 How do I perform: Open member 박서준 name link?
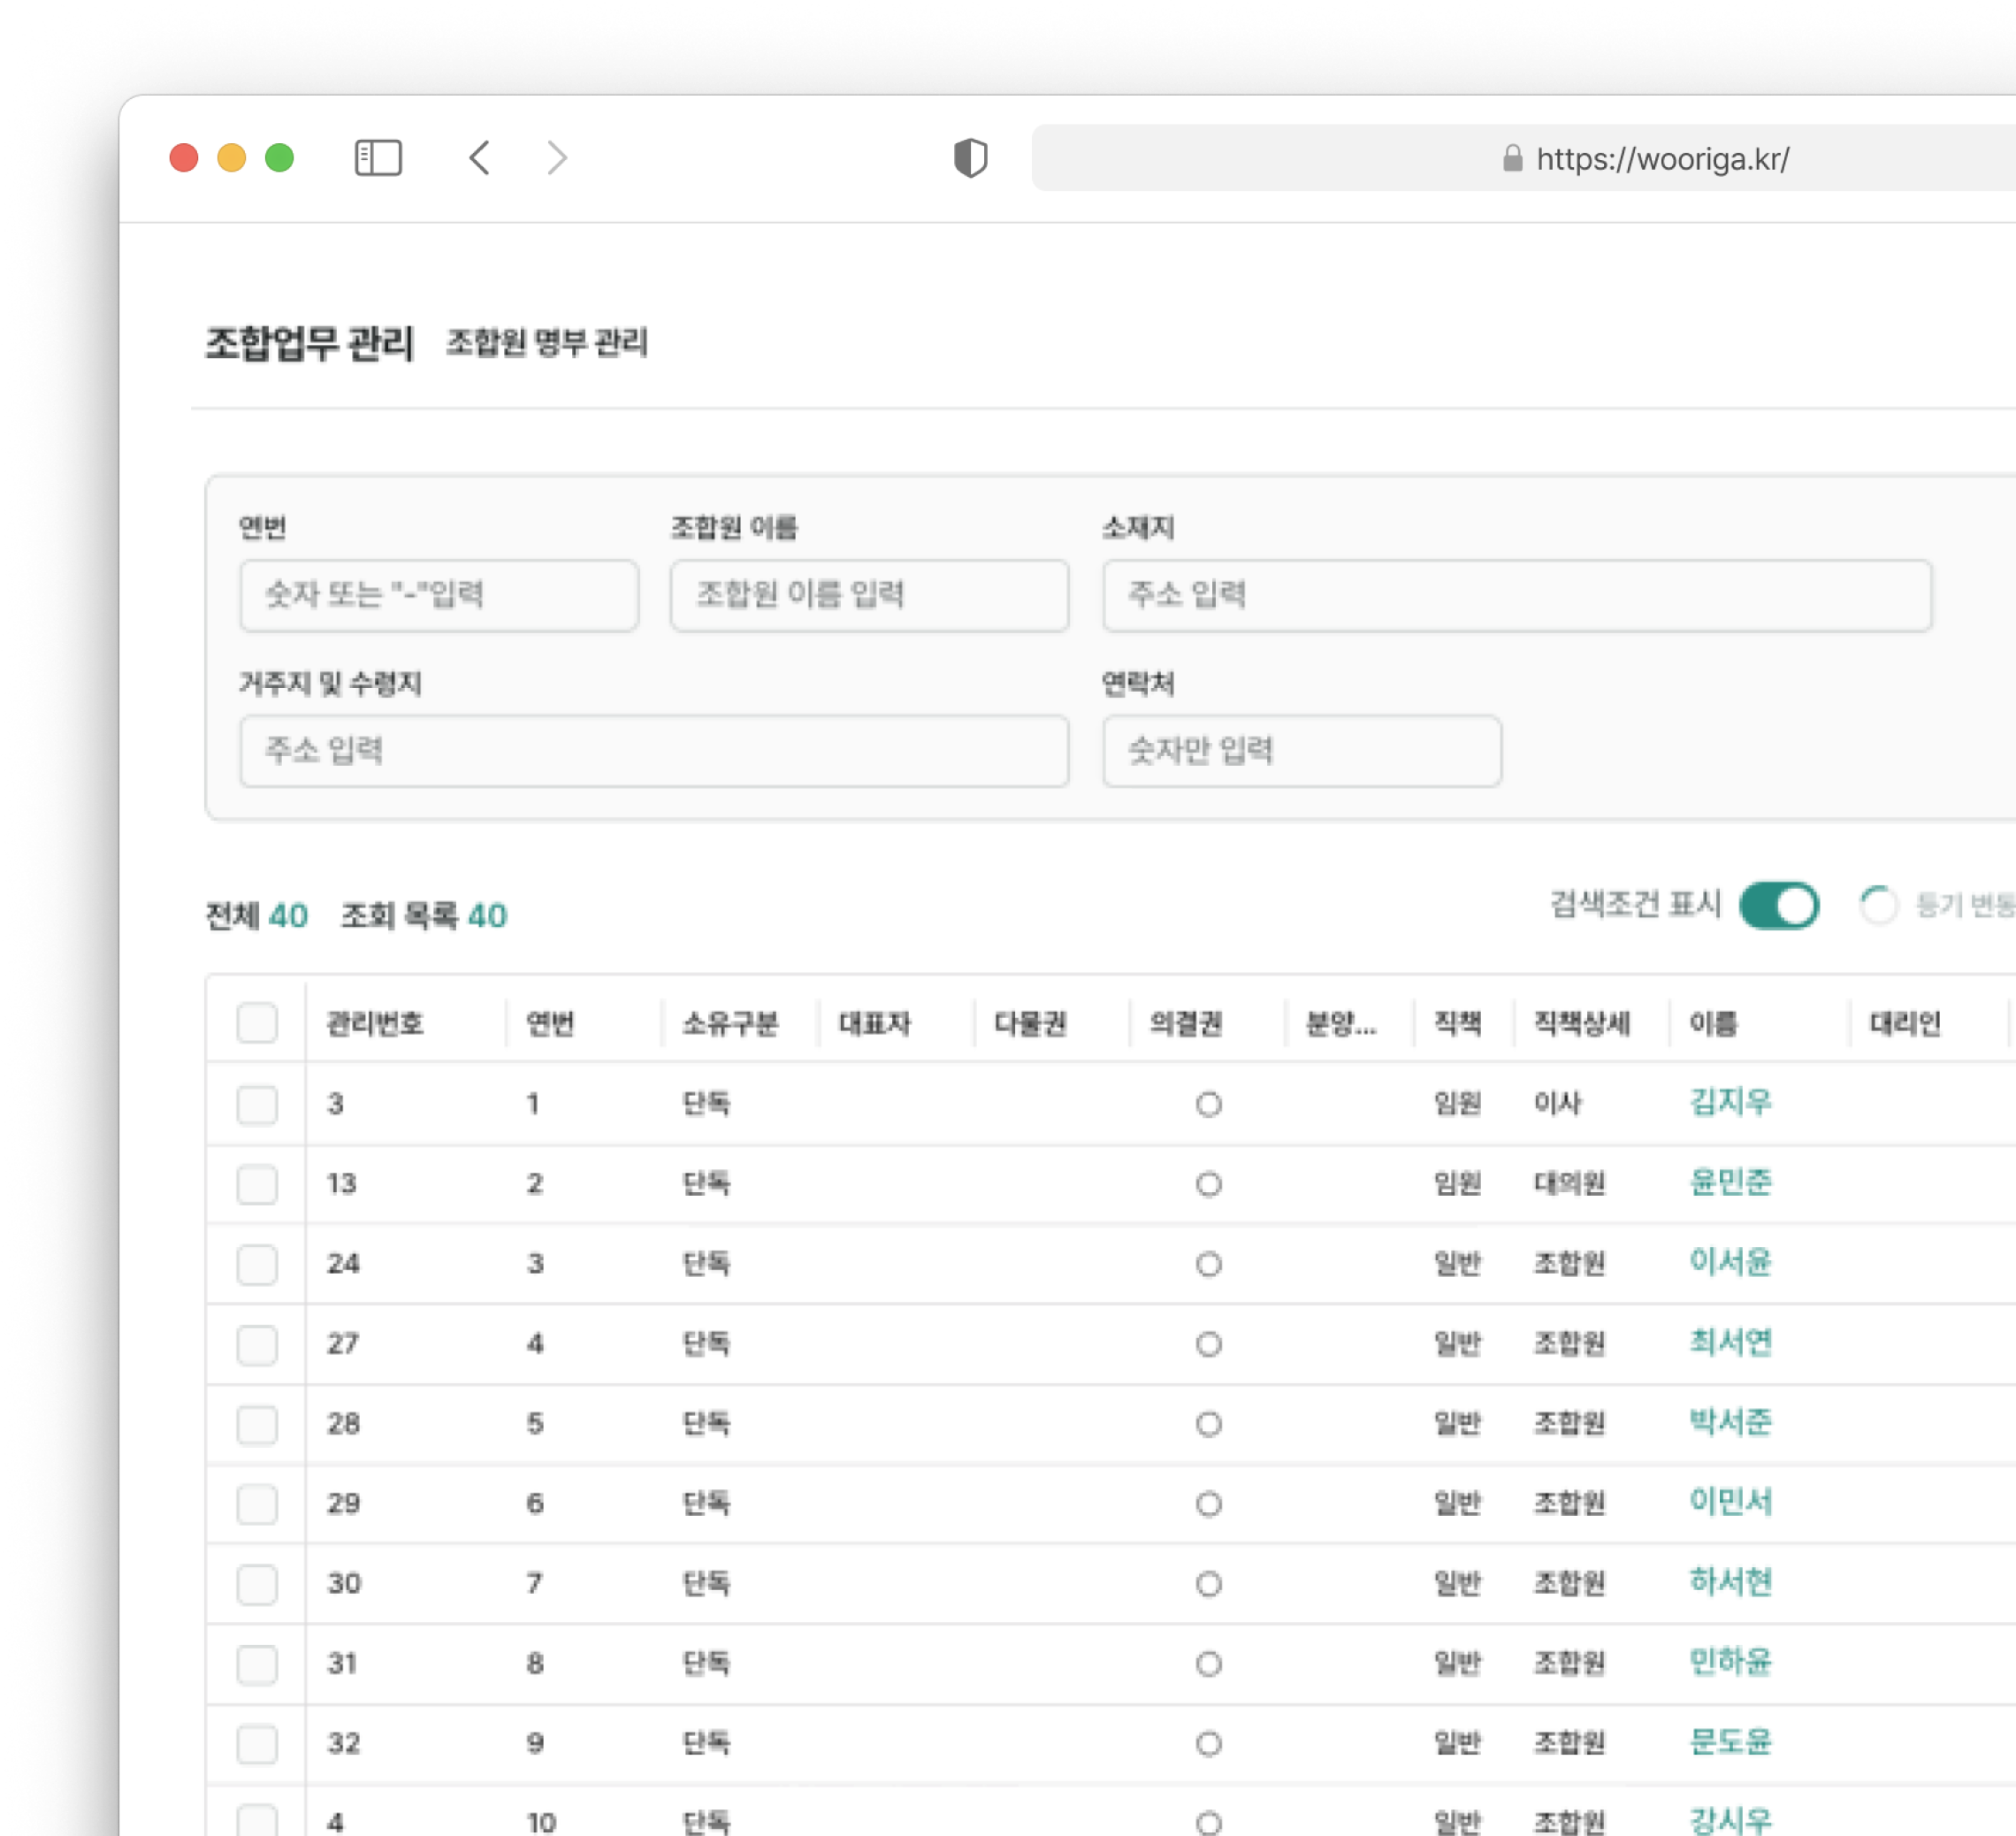click(x=1729, y=1422)
